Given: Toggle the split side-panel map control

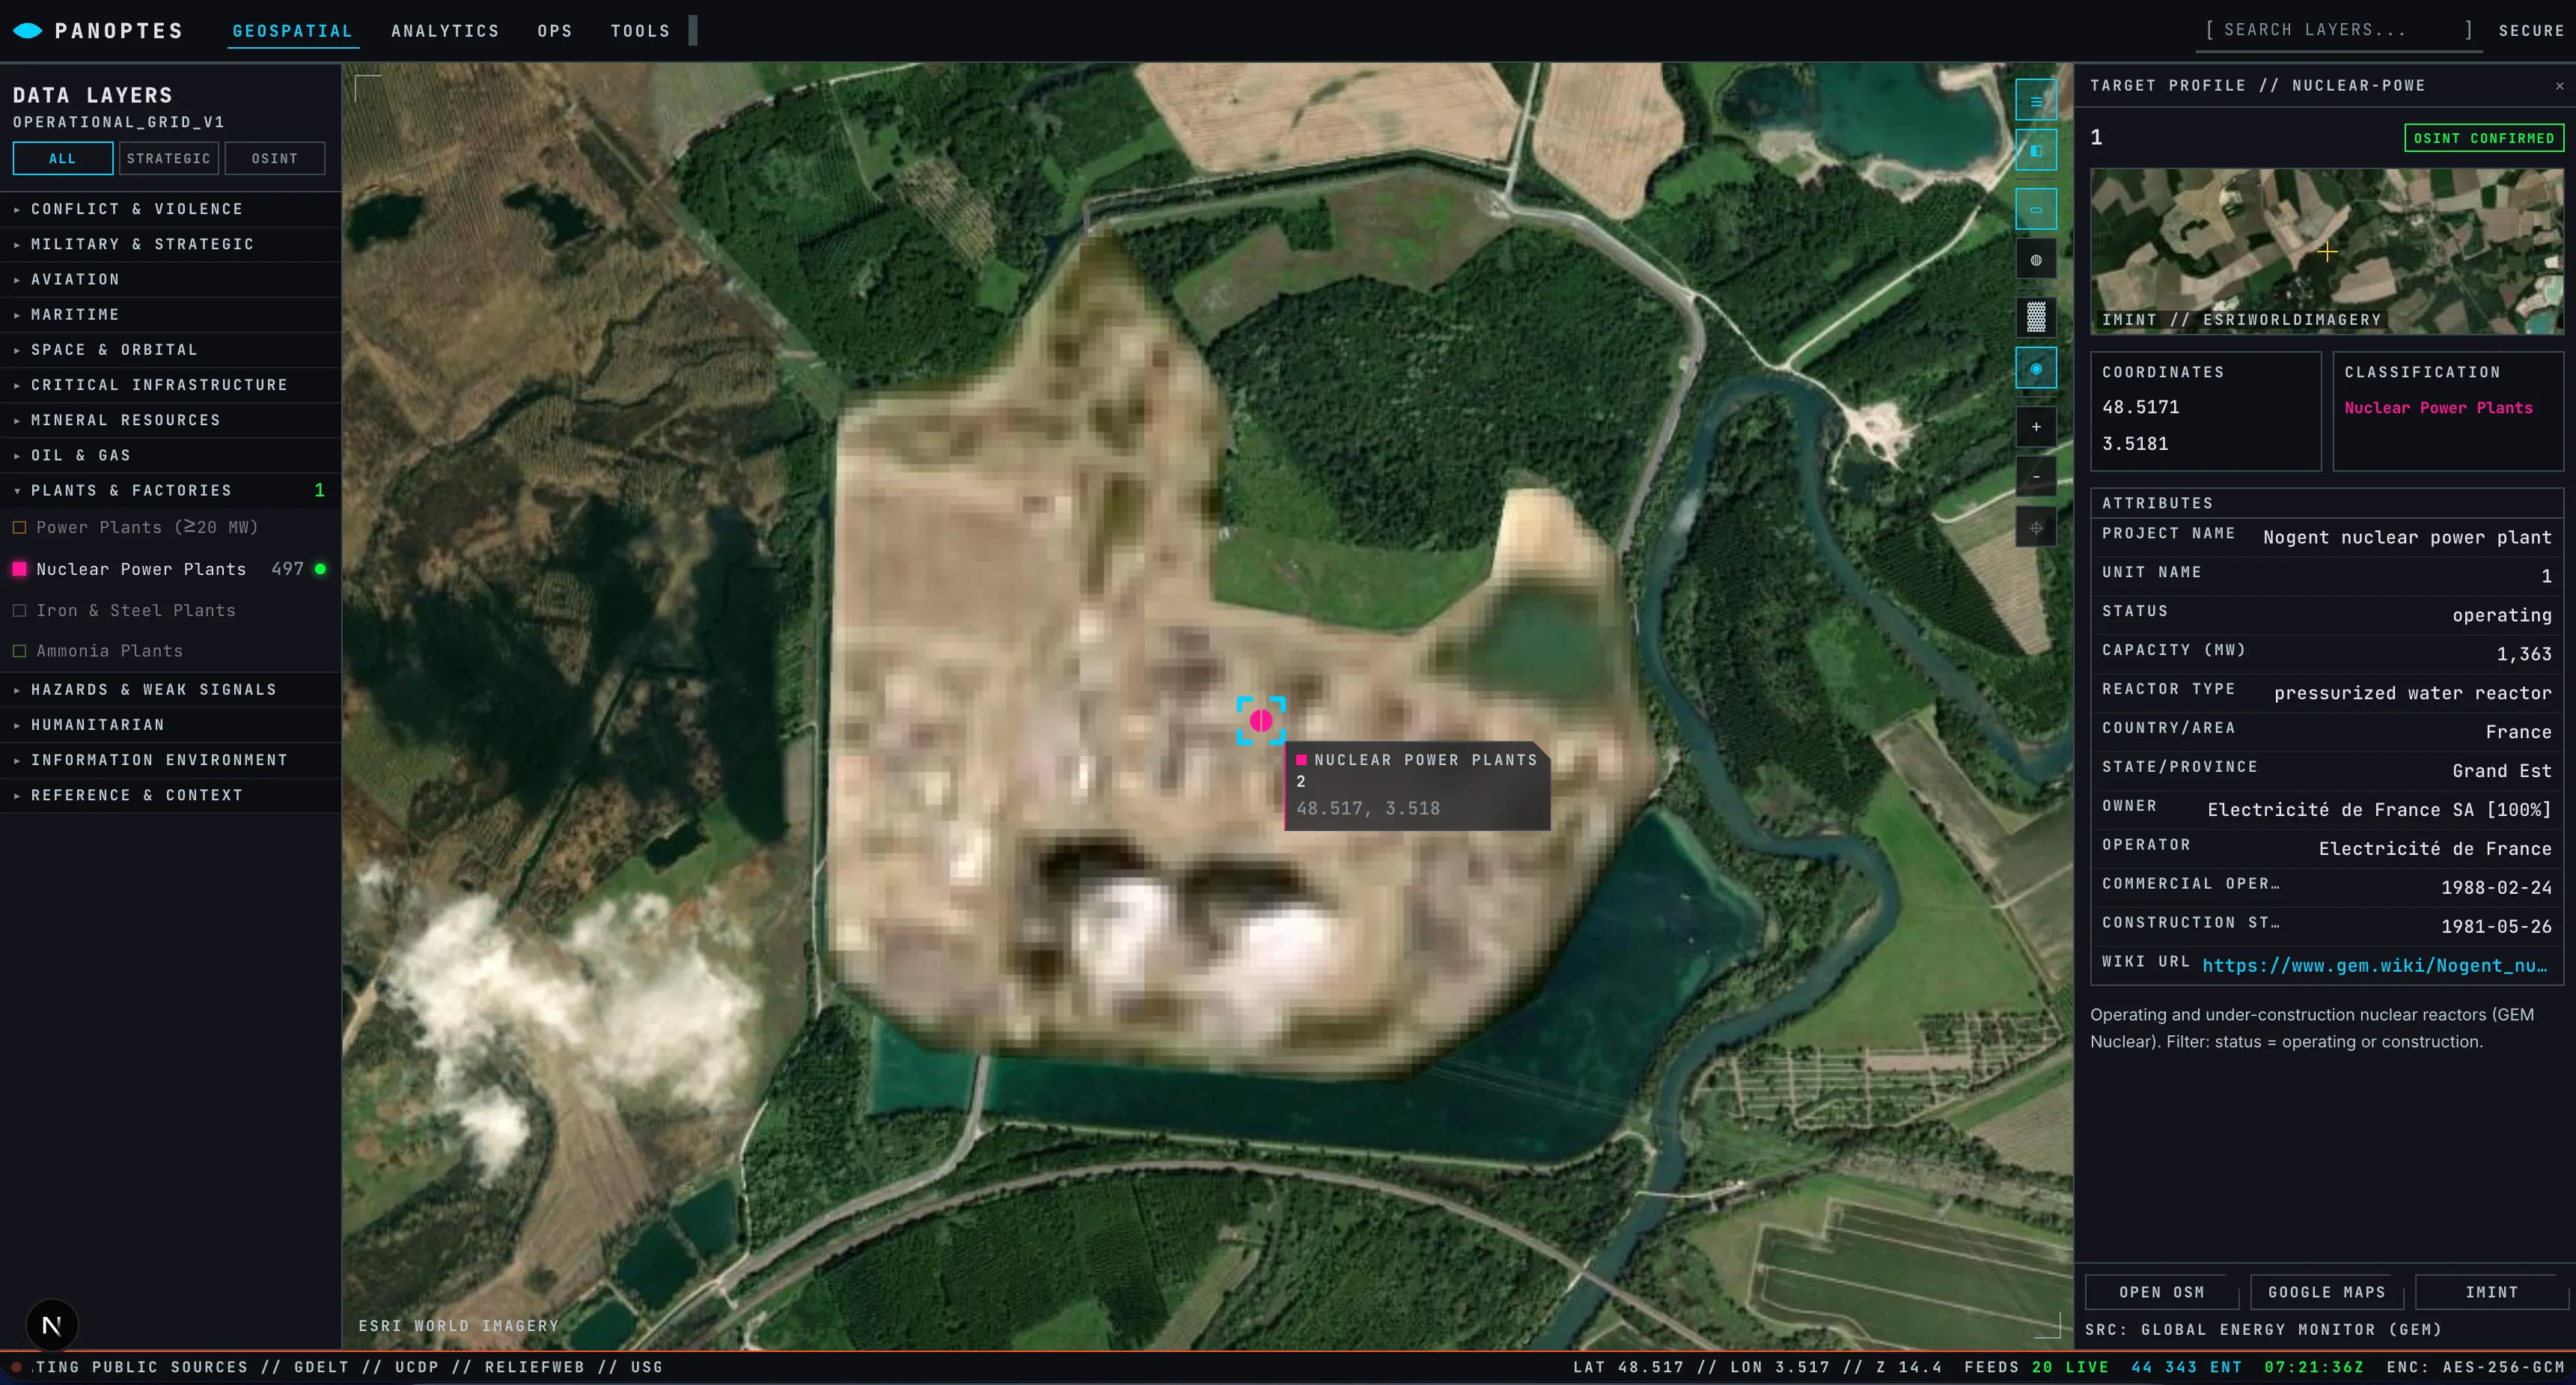Looking at the screenshot, I should pos(2035,150).
